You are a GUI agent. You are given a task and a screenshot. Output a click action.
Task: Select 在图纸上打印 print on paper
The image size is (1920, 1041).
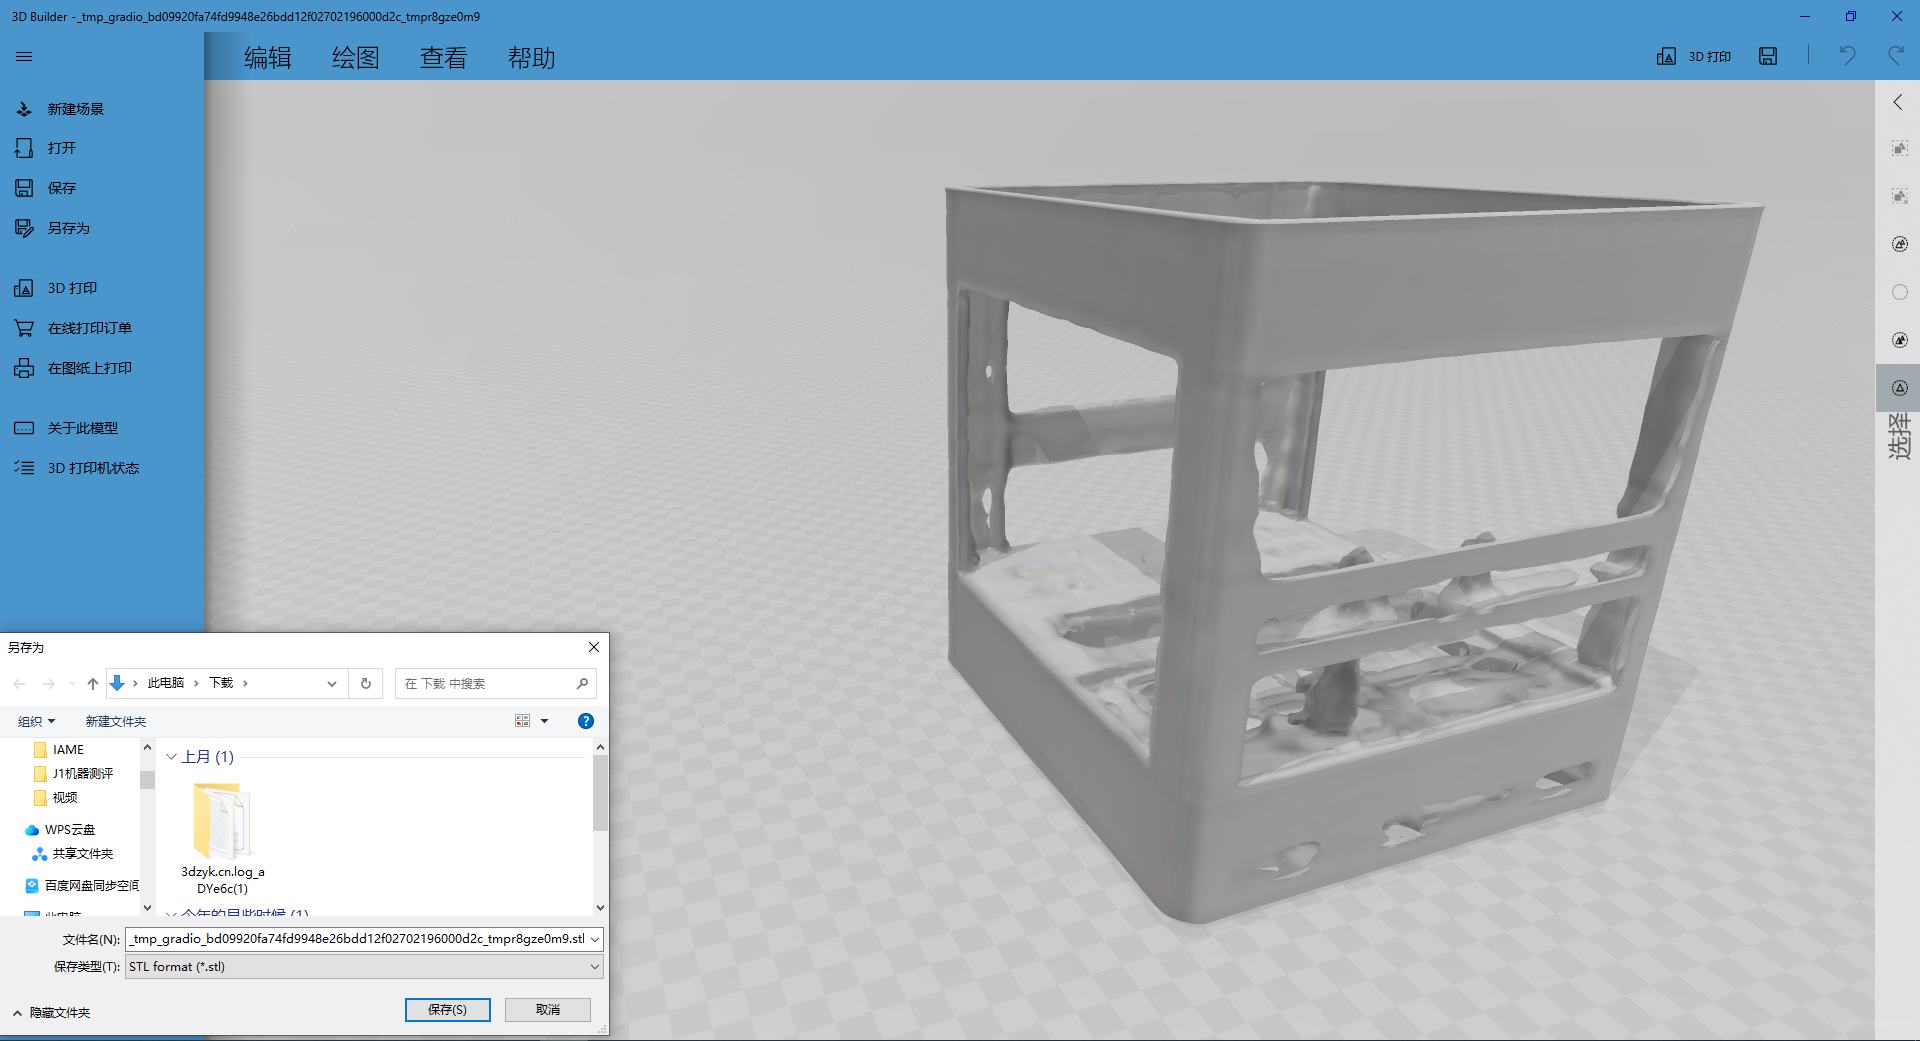click(89, 368)
